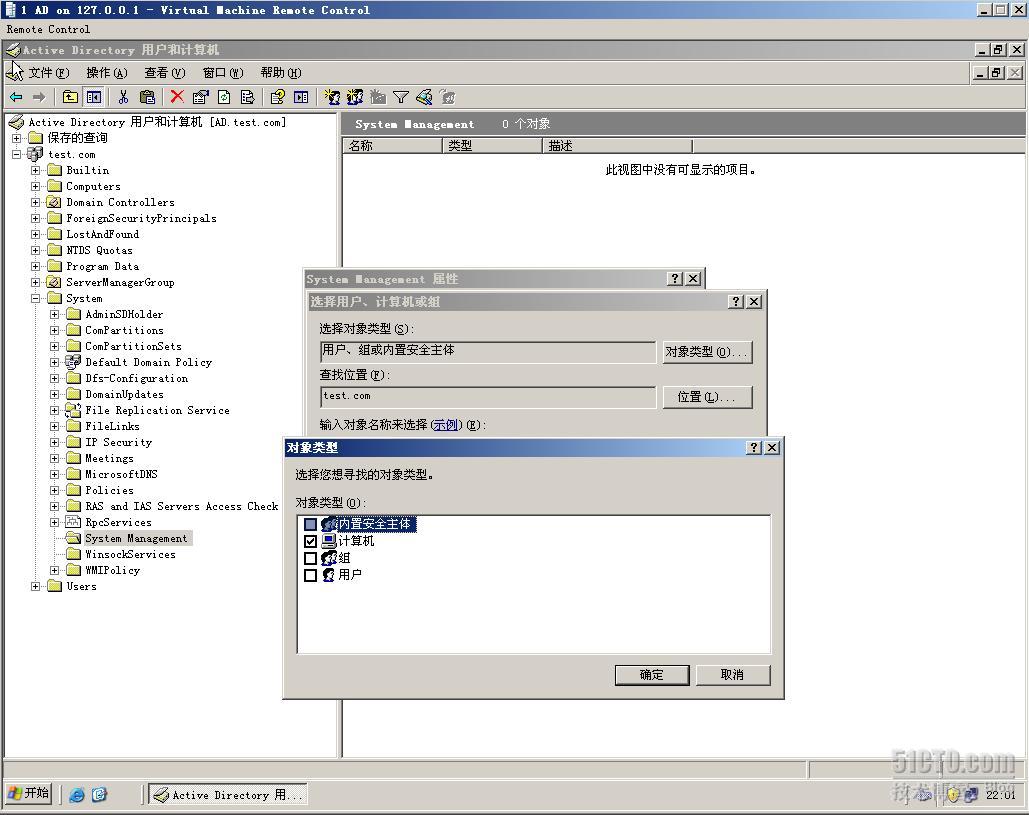Viewport: 1029px width, 815px height.
Task: Toggle the 内置安全主体 checkbox
Action: [310, 524]
